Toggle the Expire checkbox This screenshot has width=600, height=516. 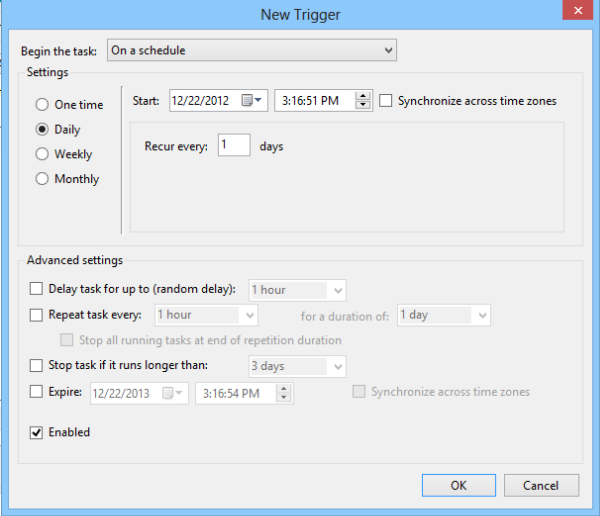point(36,392)
